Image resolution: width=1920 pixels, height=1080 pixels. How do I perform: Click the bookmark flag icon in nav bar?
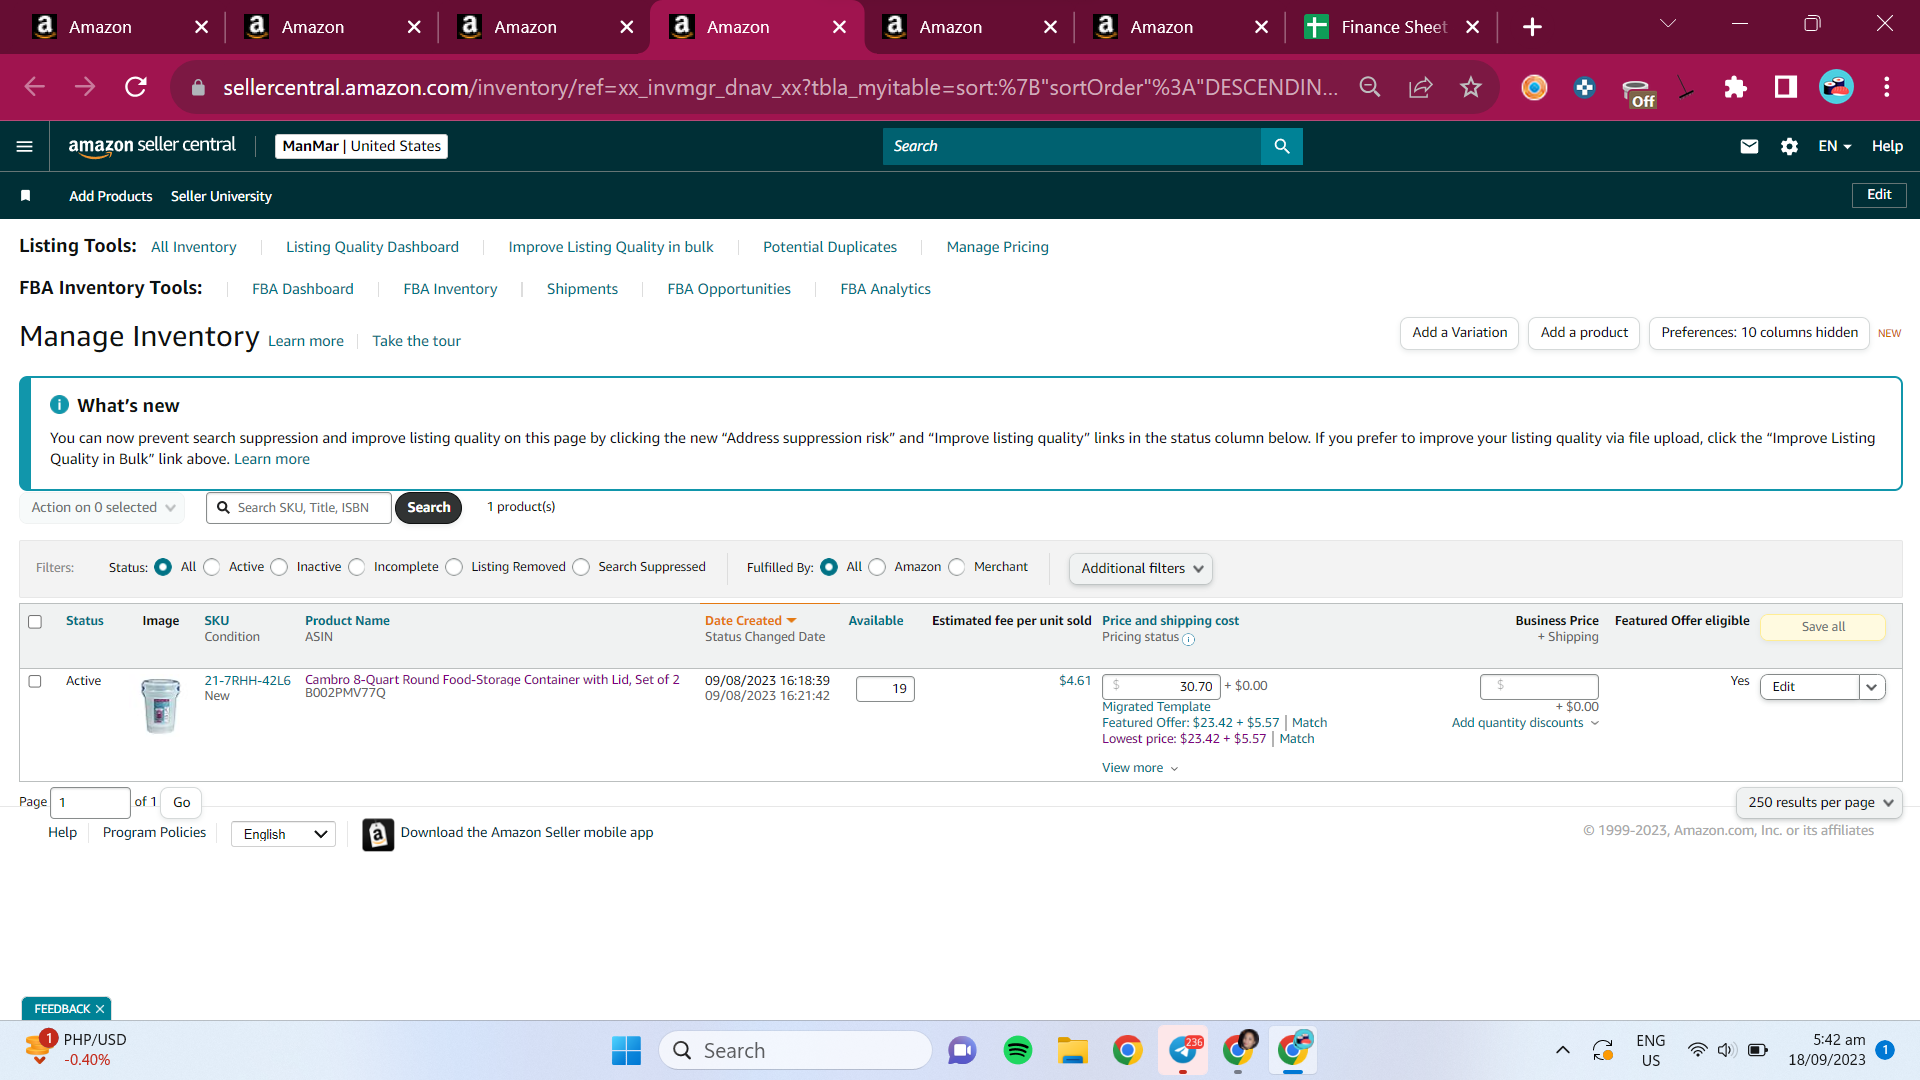coord(26,196)
